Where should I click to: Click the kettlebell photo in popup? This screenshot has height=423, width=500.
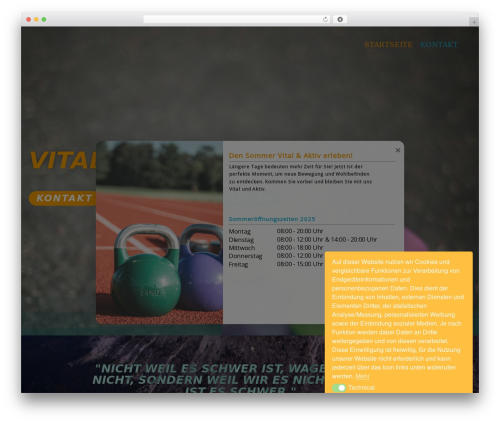click(x=159, y=232)
